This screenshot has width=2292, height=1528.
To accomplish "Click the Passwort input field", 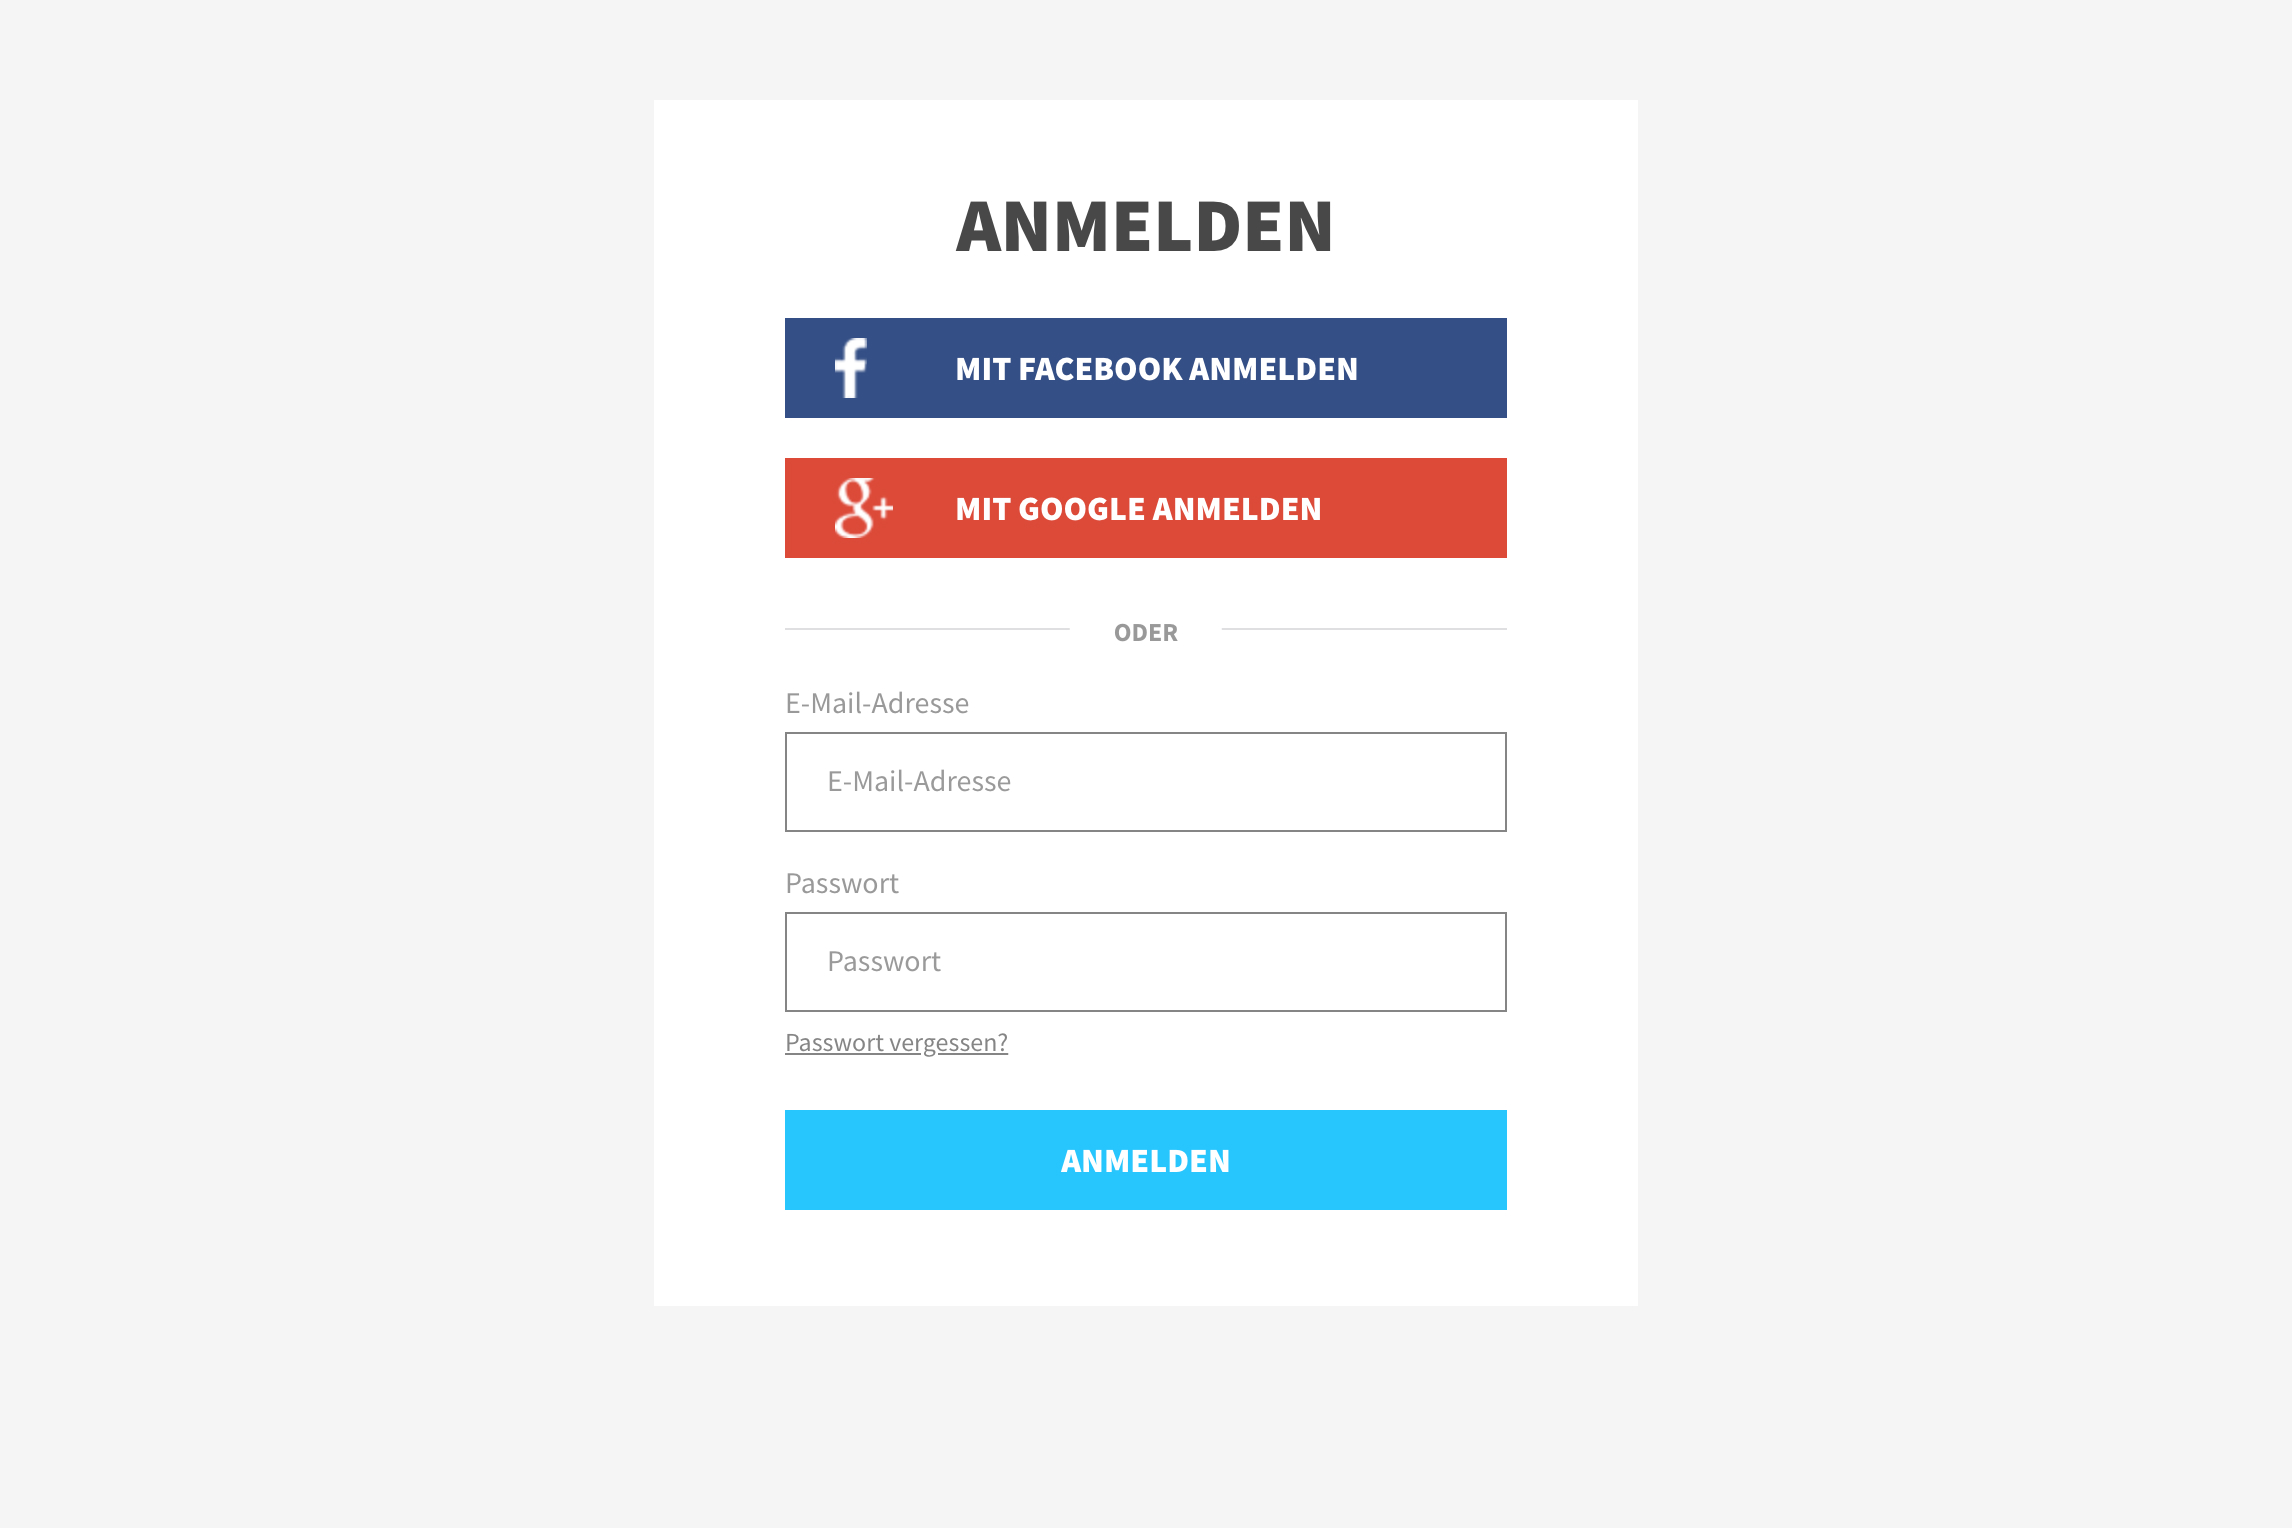I will tap(1146, 962).
